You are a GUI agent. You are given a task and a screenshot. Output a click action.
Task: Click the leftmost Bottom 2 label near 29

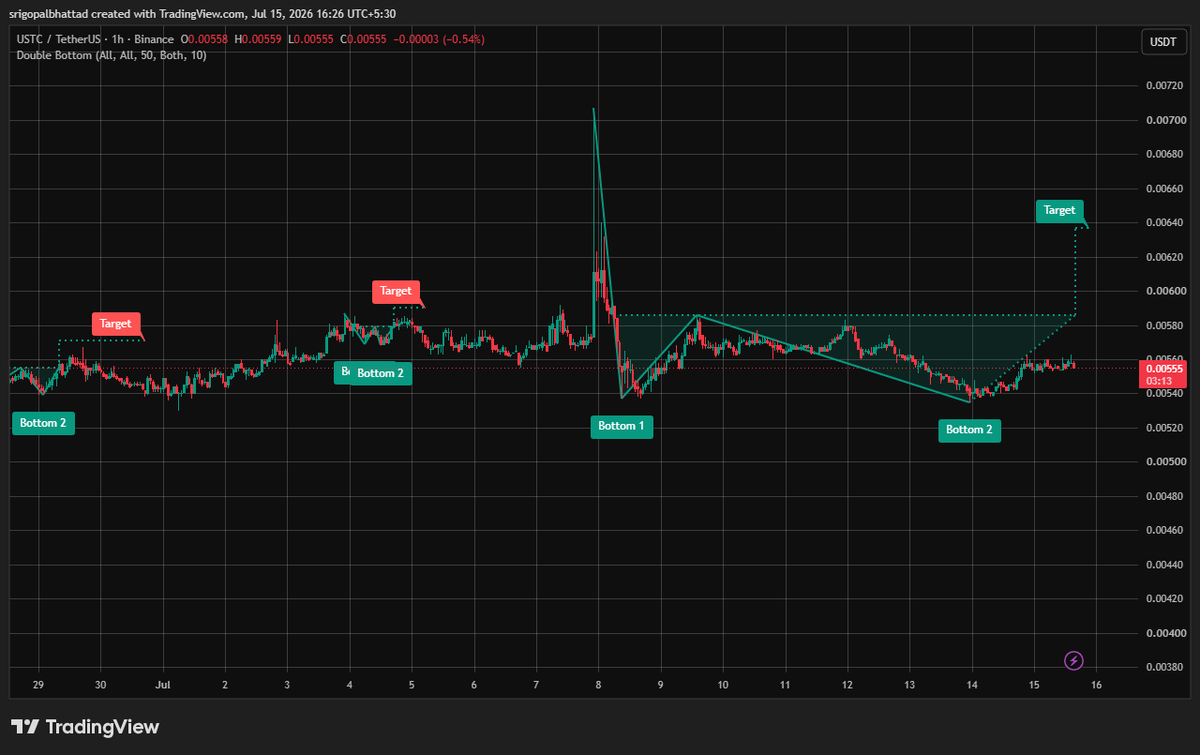click(x=43, y=423)
